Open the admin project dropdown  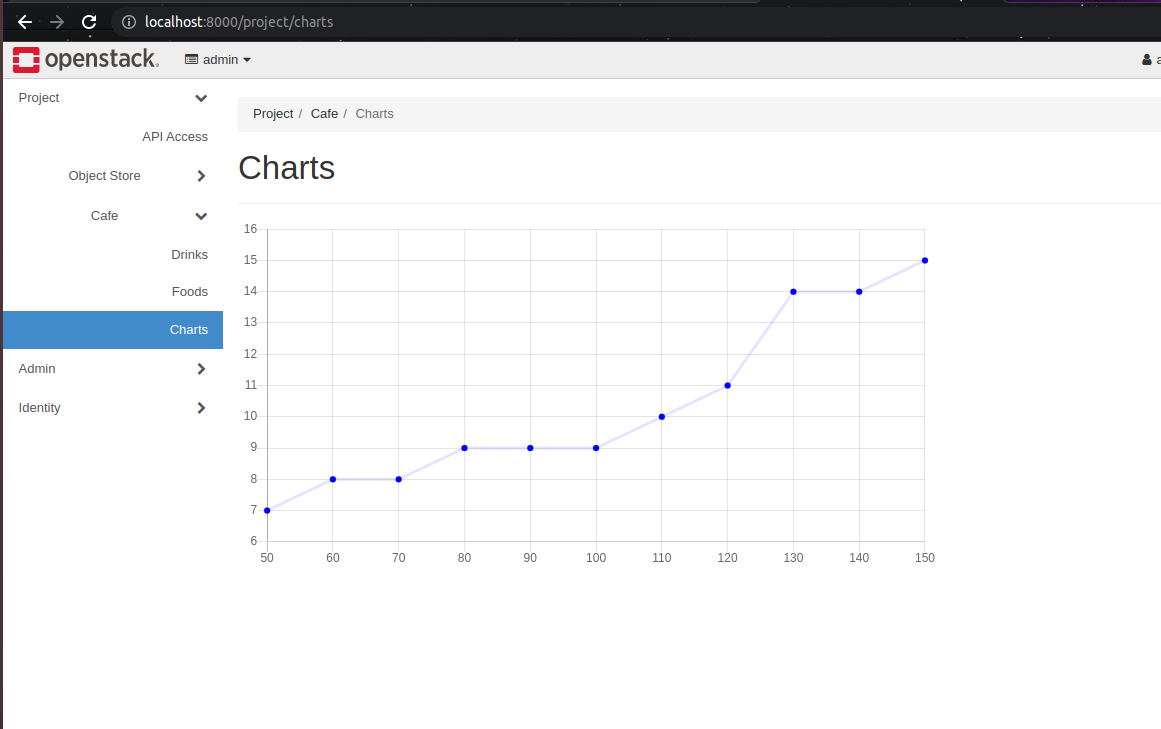(218, 60)
